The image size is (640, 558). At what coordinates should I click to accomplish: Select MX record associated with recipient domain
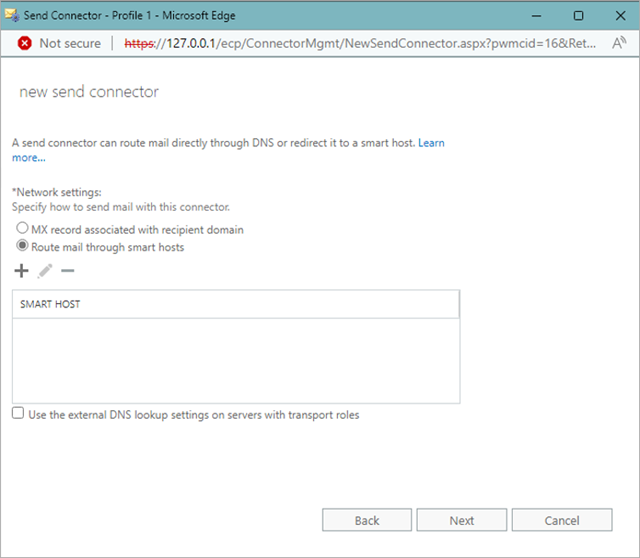click(x=22, y=229)
